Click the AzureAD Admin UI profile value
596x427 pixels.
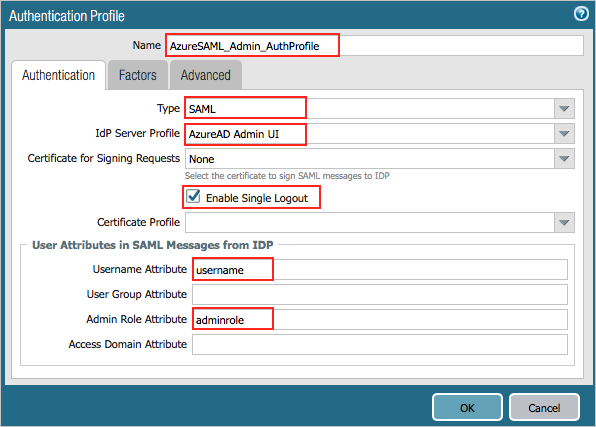coord(234,134)
